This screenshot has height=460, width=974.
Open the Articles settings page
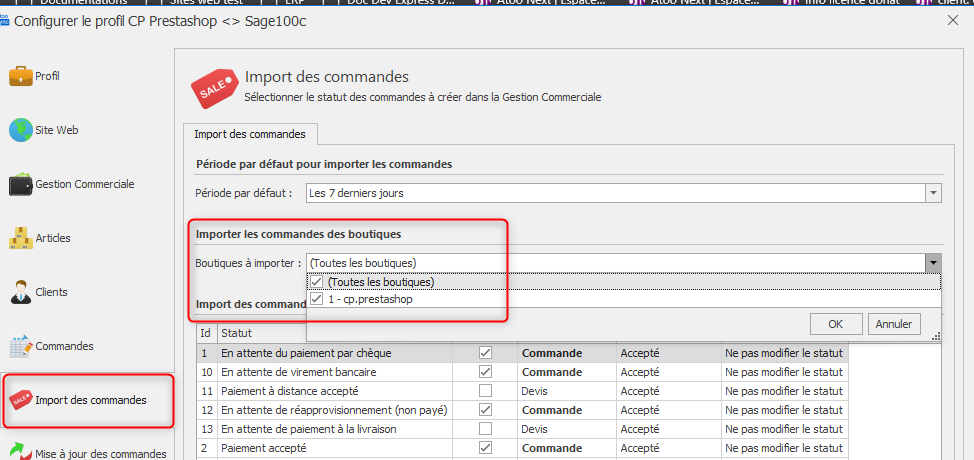click(53, 238)
